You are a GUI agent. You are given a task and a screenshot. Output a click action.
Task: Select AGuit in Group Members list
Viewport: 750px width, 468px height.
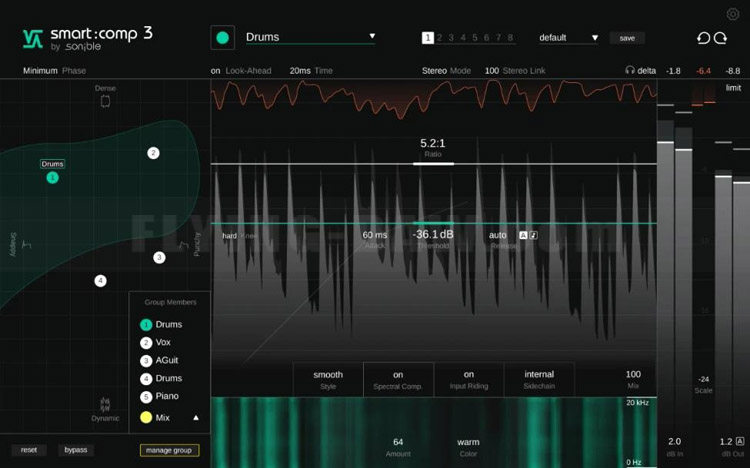coord(159,360)
